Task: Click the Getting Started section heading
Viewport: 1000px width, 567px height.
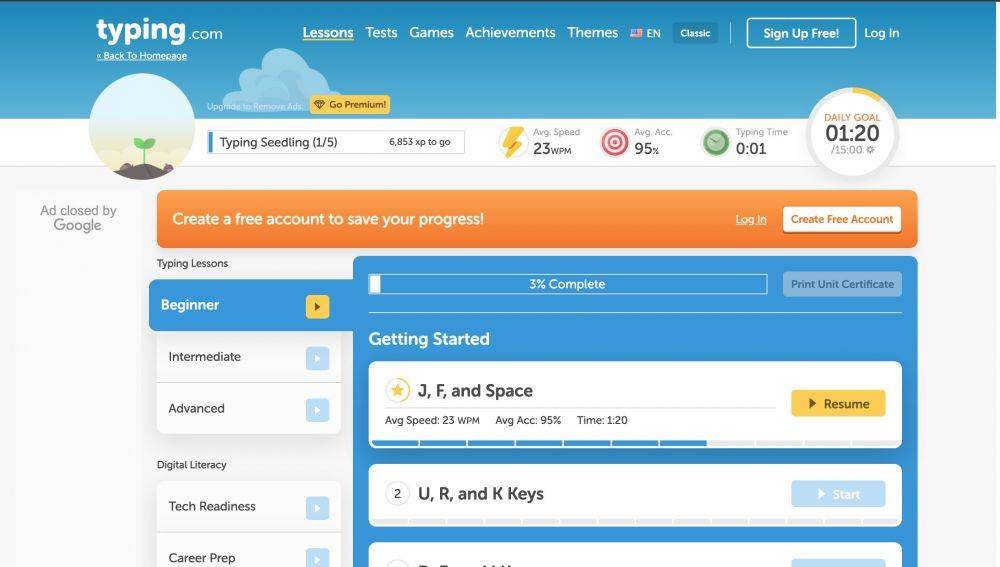Action: click(429, 339)
